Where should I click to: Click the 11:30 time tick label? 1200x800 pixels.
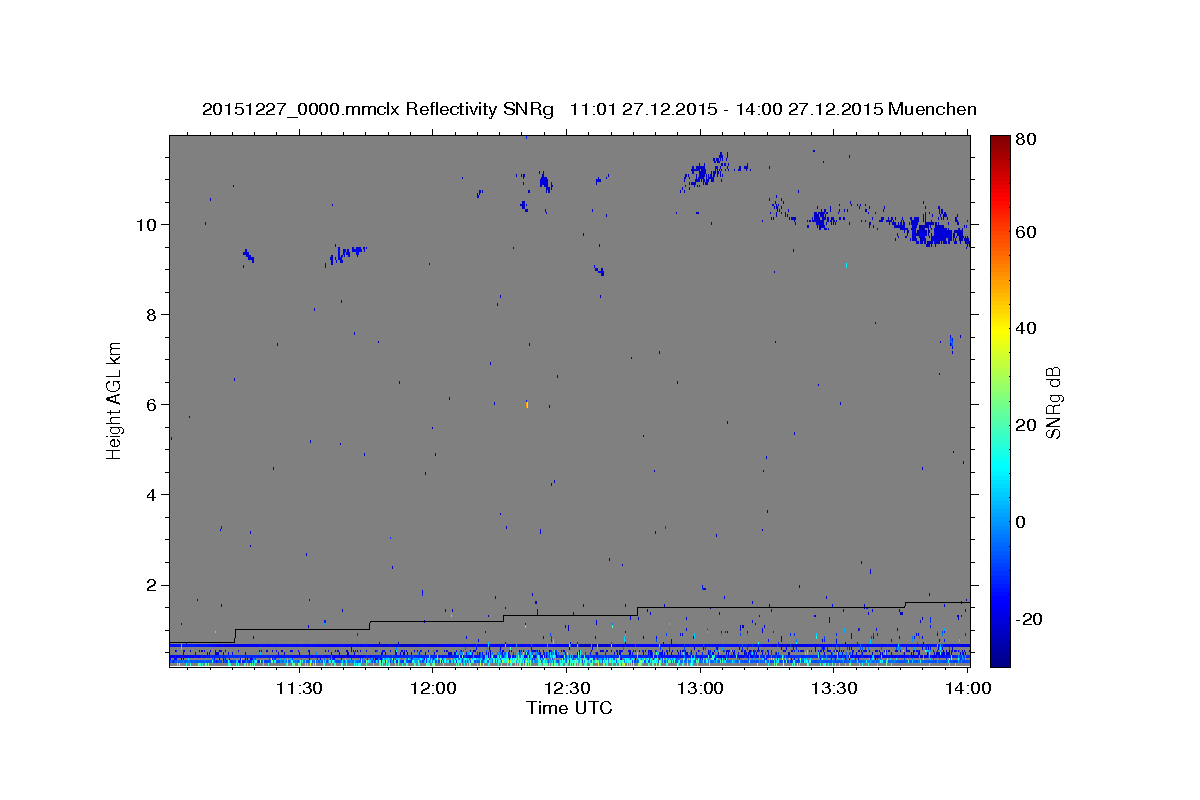pos(298,689)
